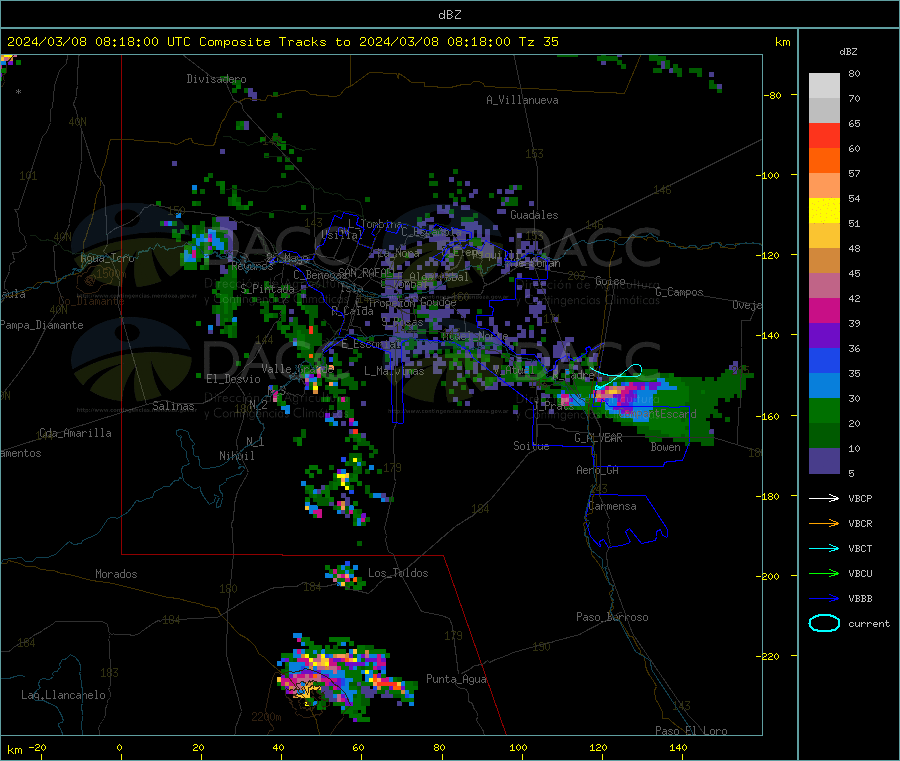Select the slate 5-10 dBZ swatch

coord(824,461)
